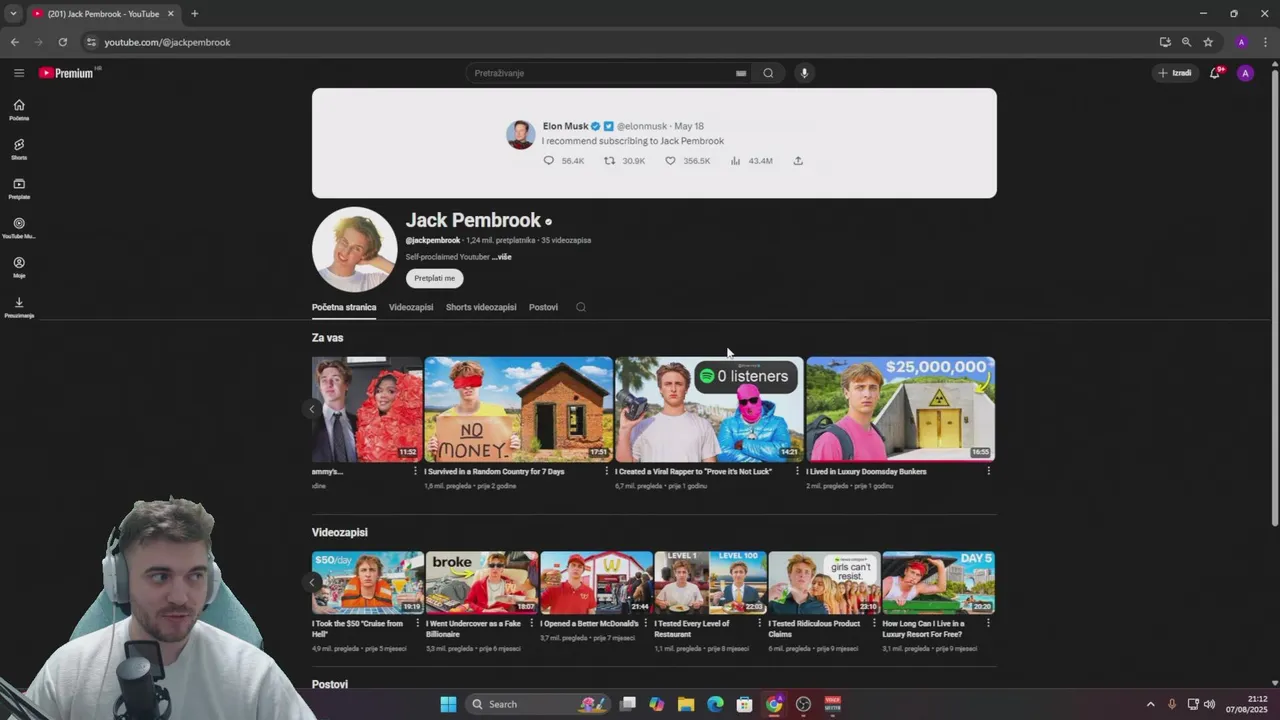
Task: Open options for 'I Went Undercover as a Fake Billionaire'
Action: (x=532, y=623)
